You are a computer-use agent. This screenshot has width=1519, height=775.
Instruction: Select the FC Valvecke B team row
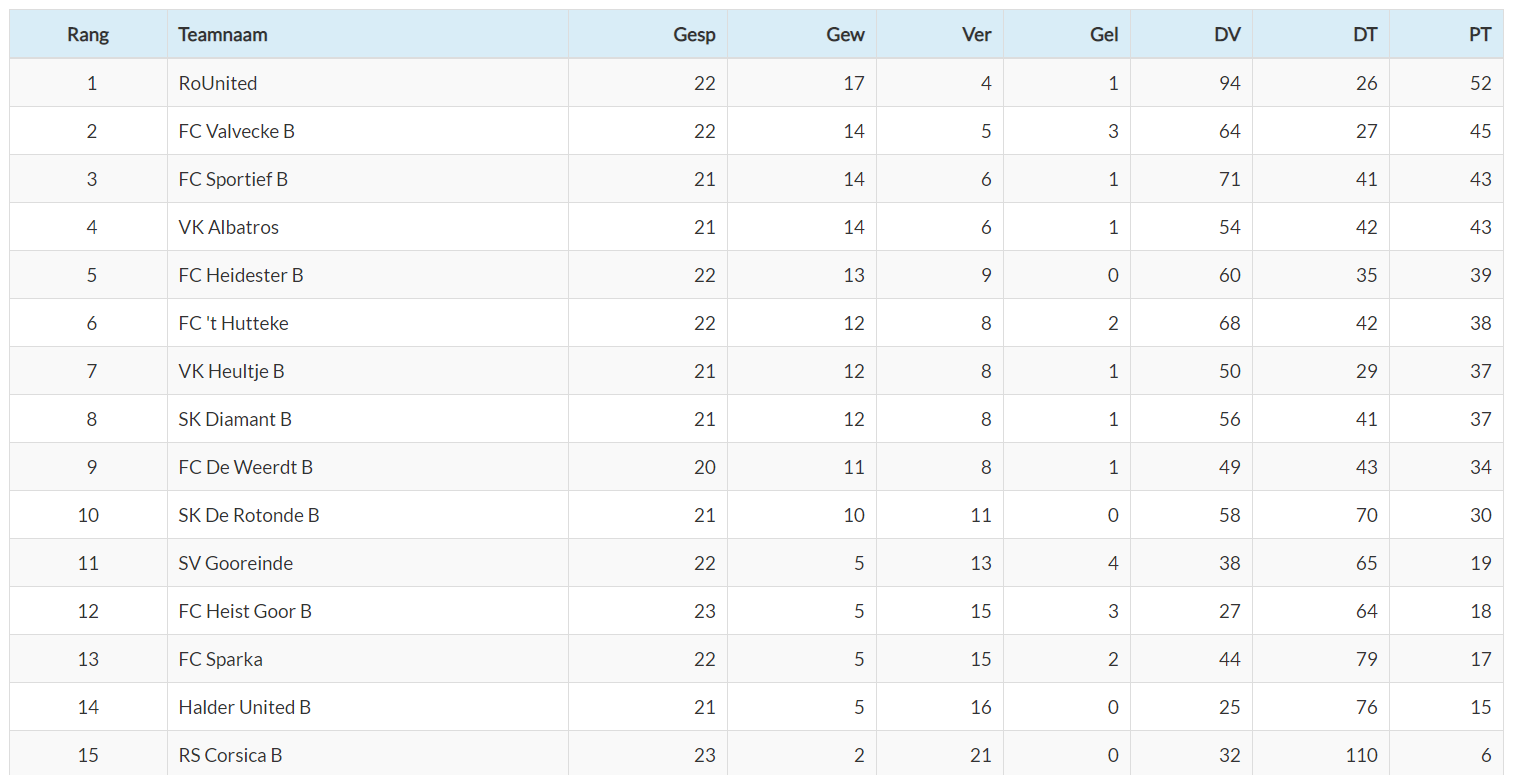tap(756, 131)
